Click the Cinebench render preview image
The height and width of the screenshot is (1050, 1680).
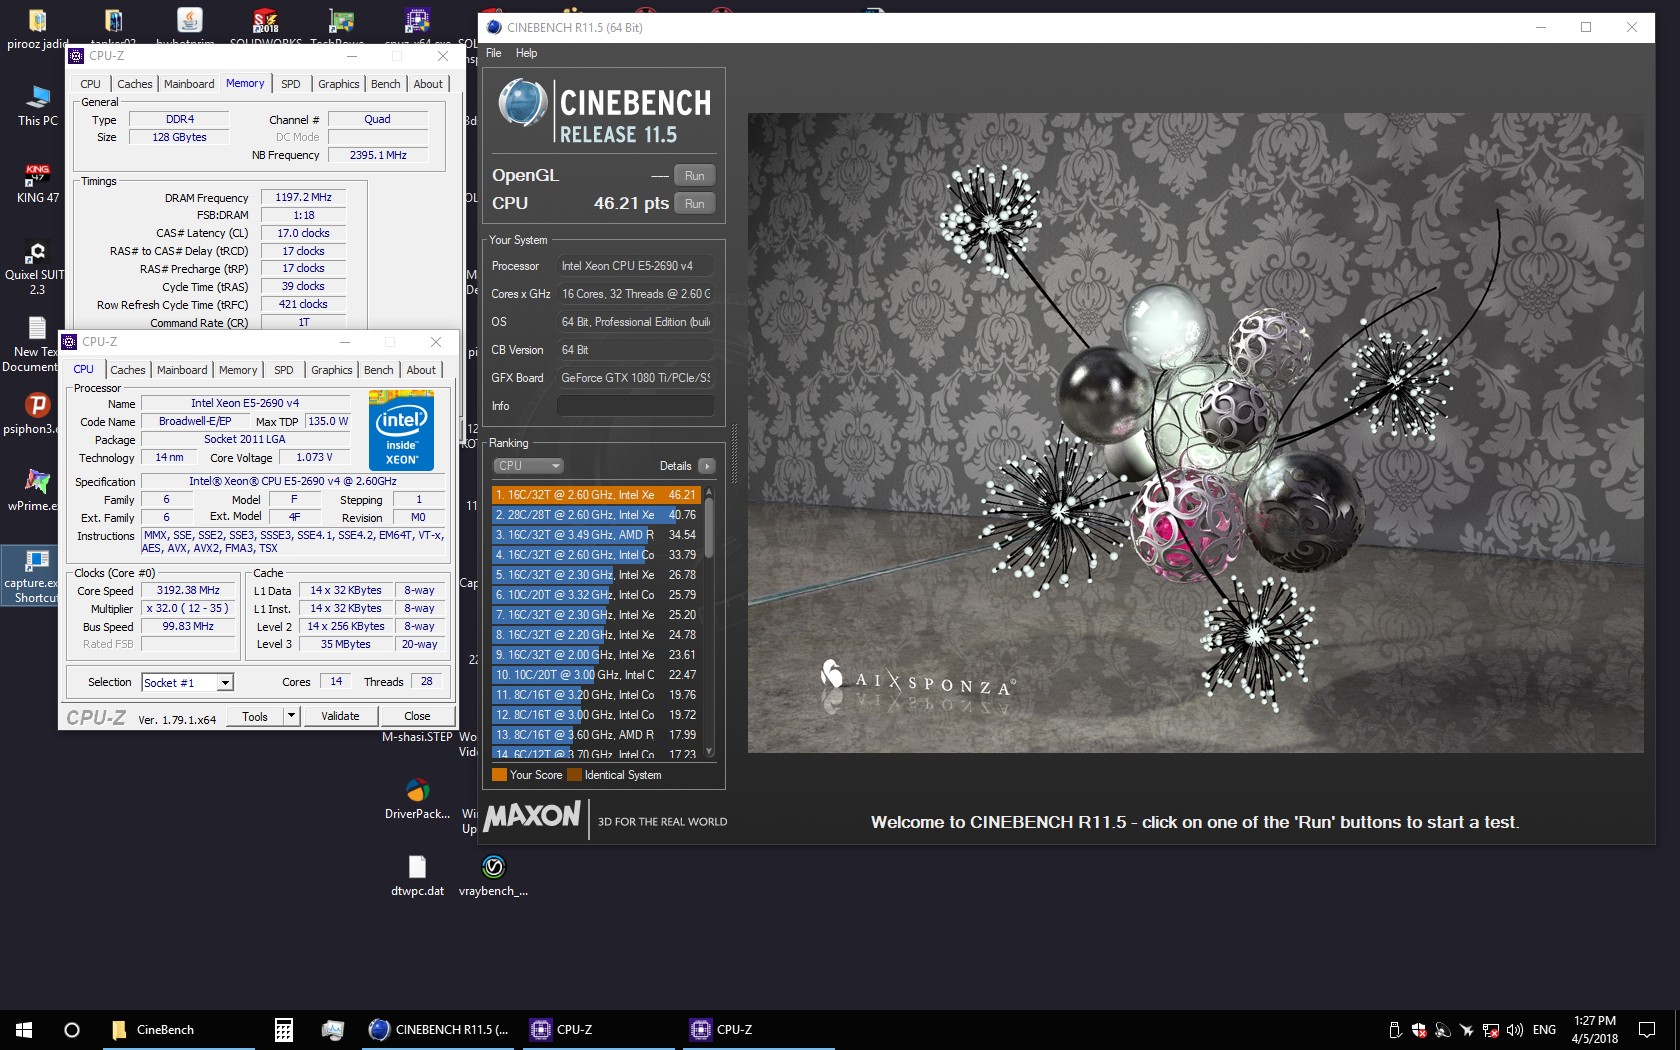[x=1196, y=432]
